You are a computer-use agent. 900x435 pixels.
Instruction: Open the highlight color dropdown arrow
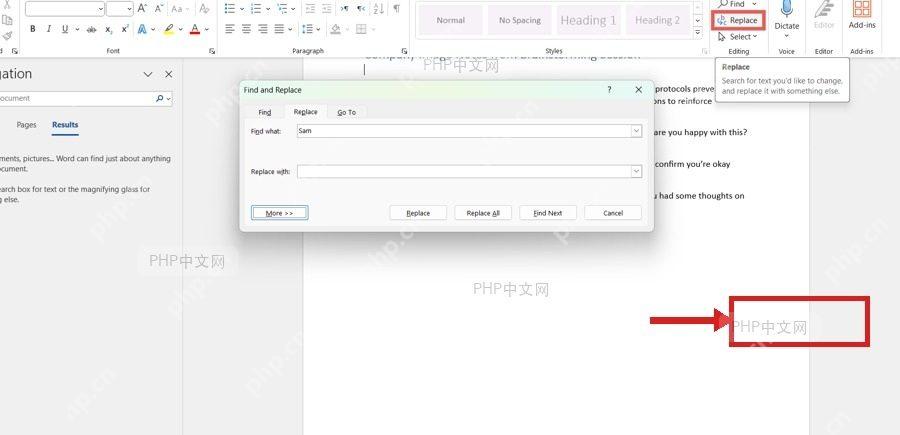(x=180, y=29)
